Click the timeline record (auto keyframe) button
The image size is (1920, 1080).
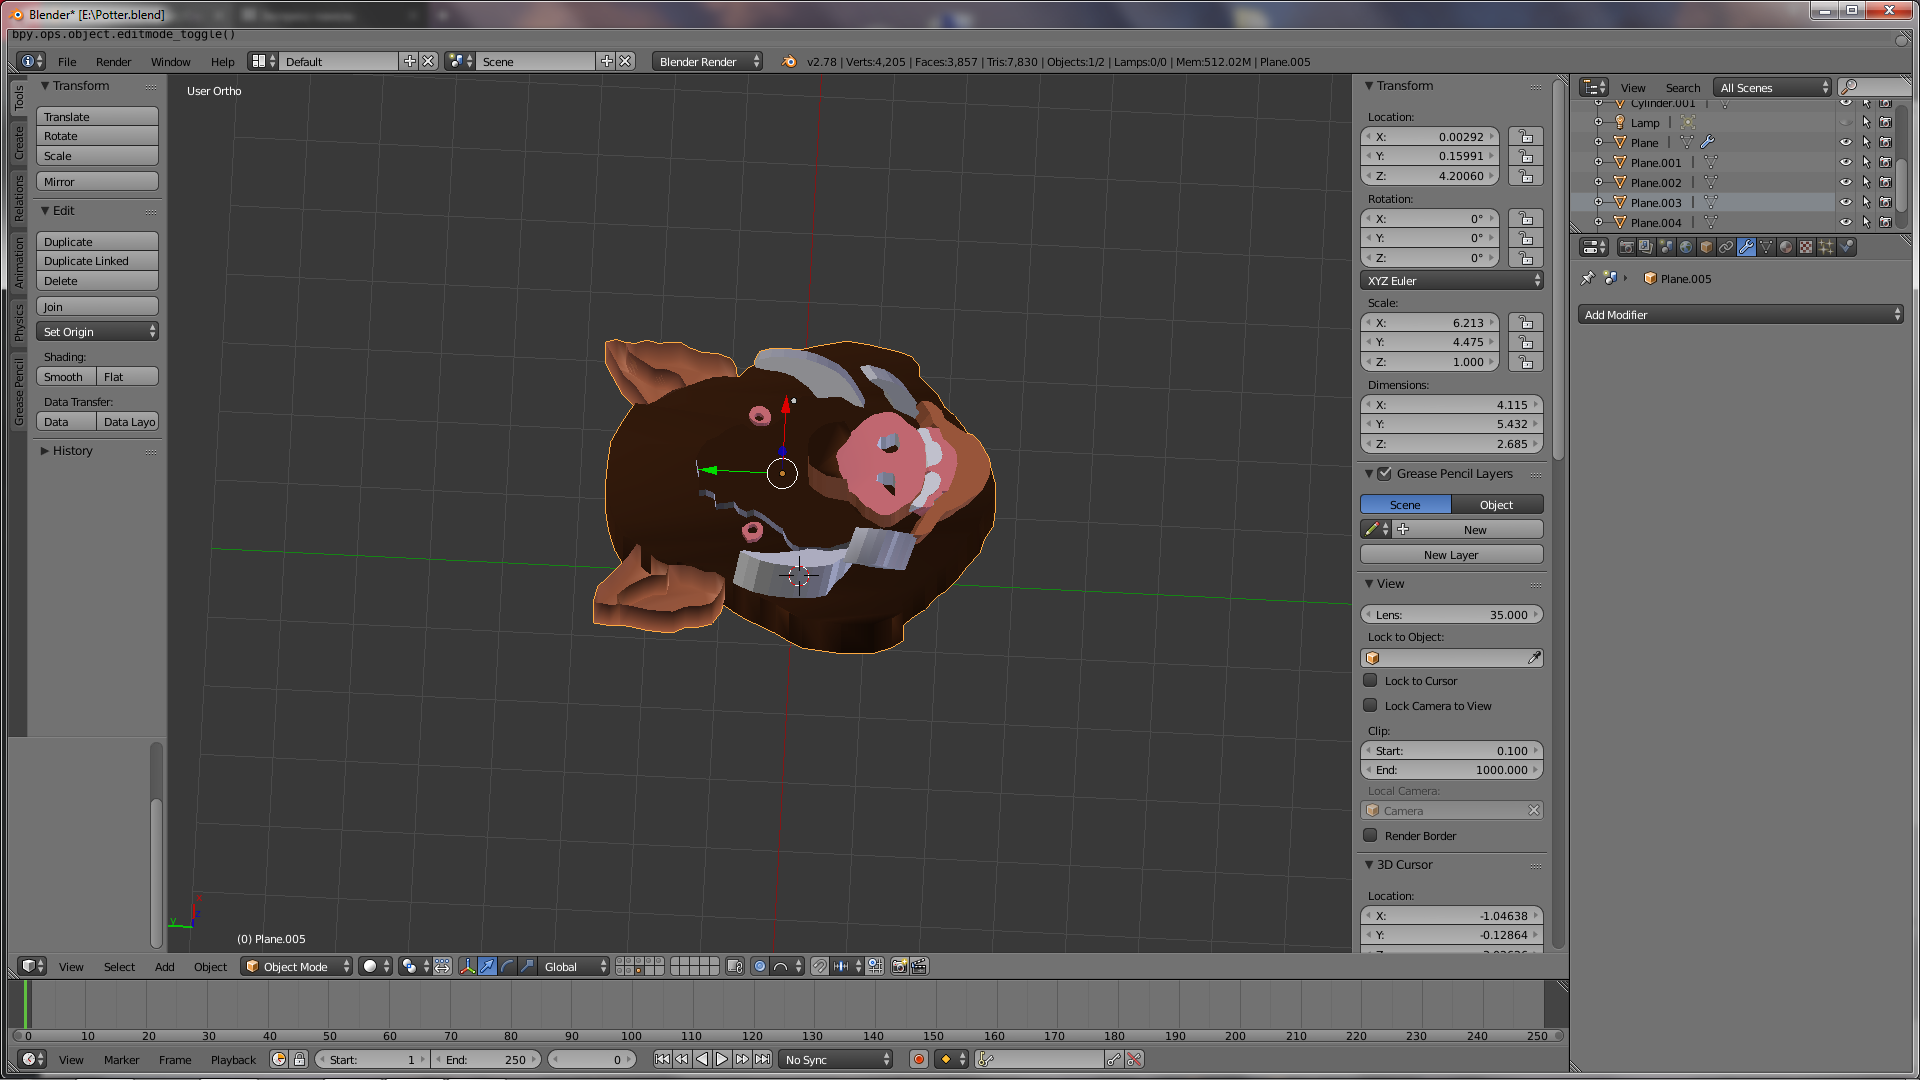(x=919, y=1059)
